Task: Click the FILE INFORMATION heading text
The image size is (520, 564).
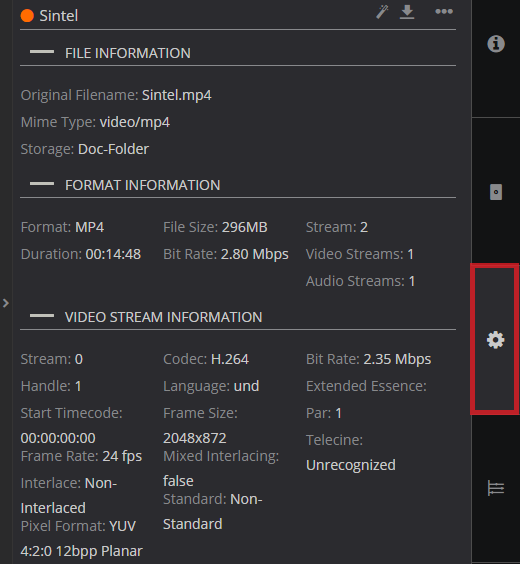Action: (x=128, y=53)
